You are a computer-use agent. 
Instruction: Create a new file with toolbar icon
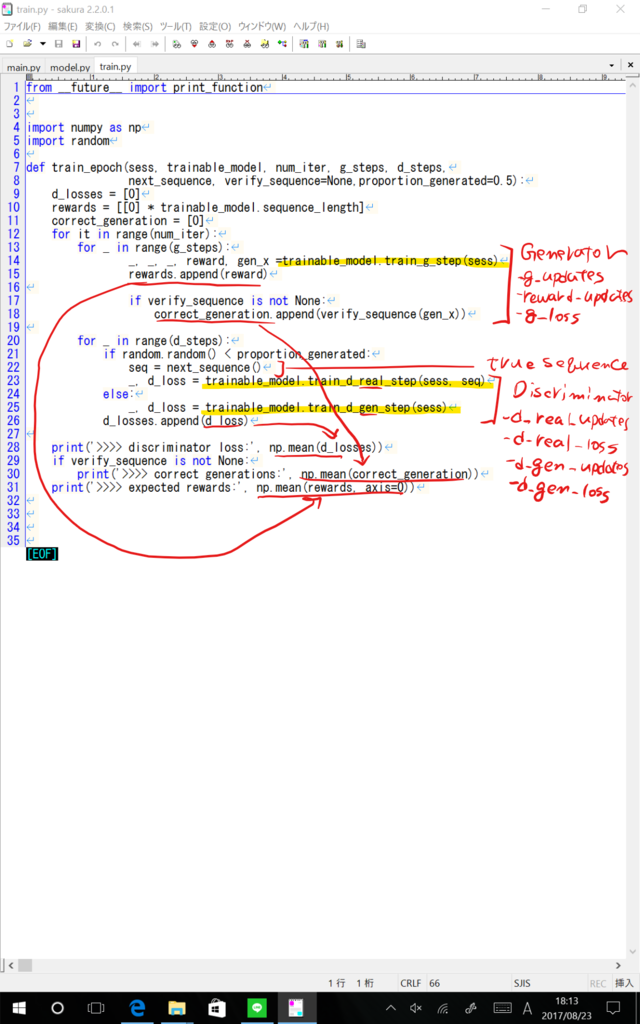point(9,44)
